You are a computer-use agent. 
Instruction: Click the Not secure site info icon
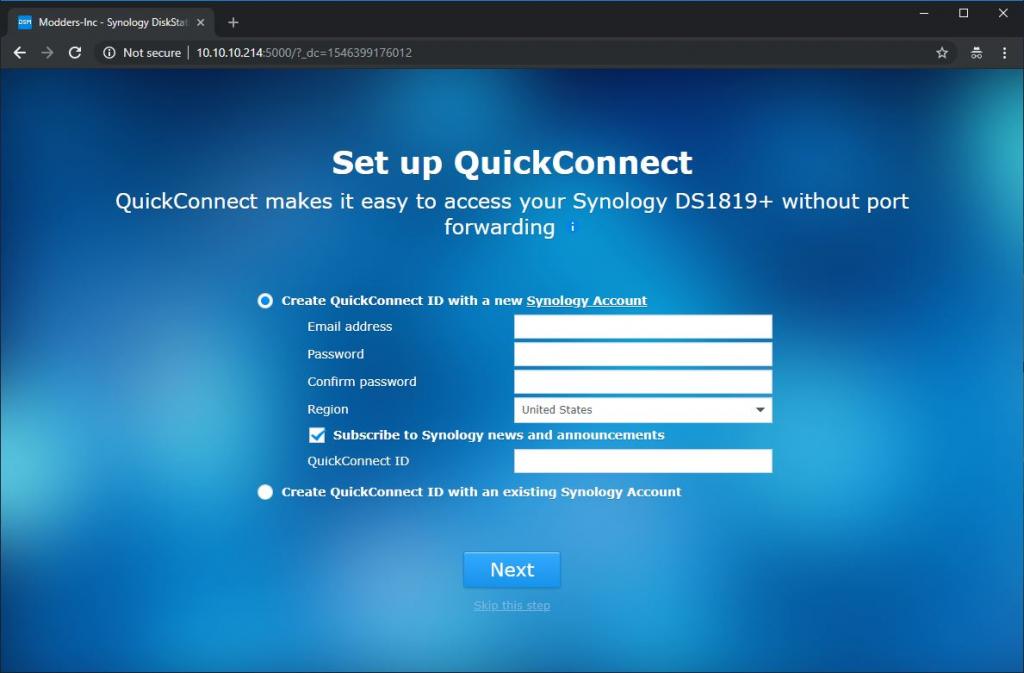click(109, 53)
